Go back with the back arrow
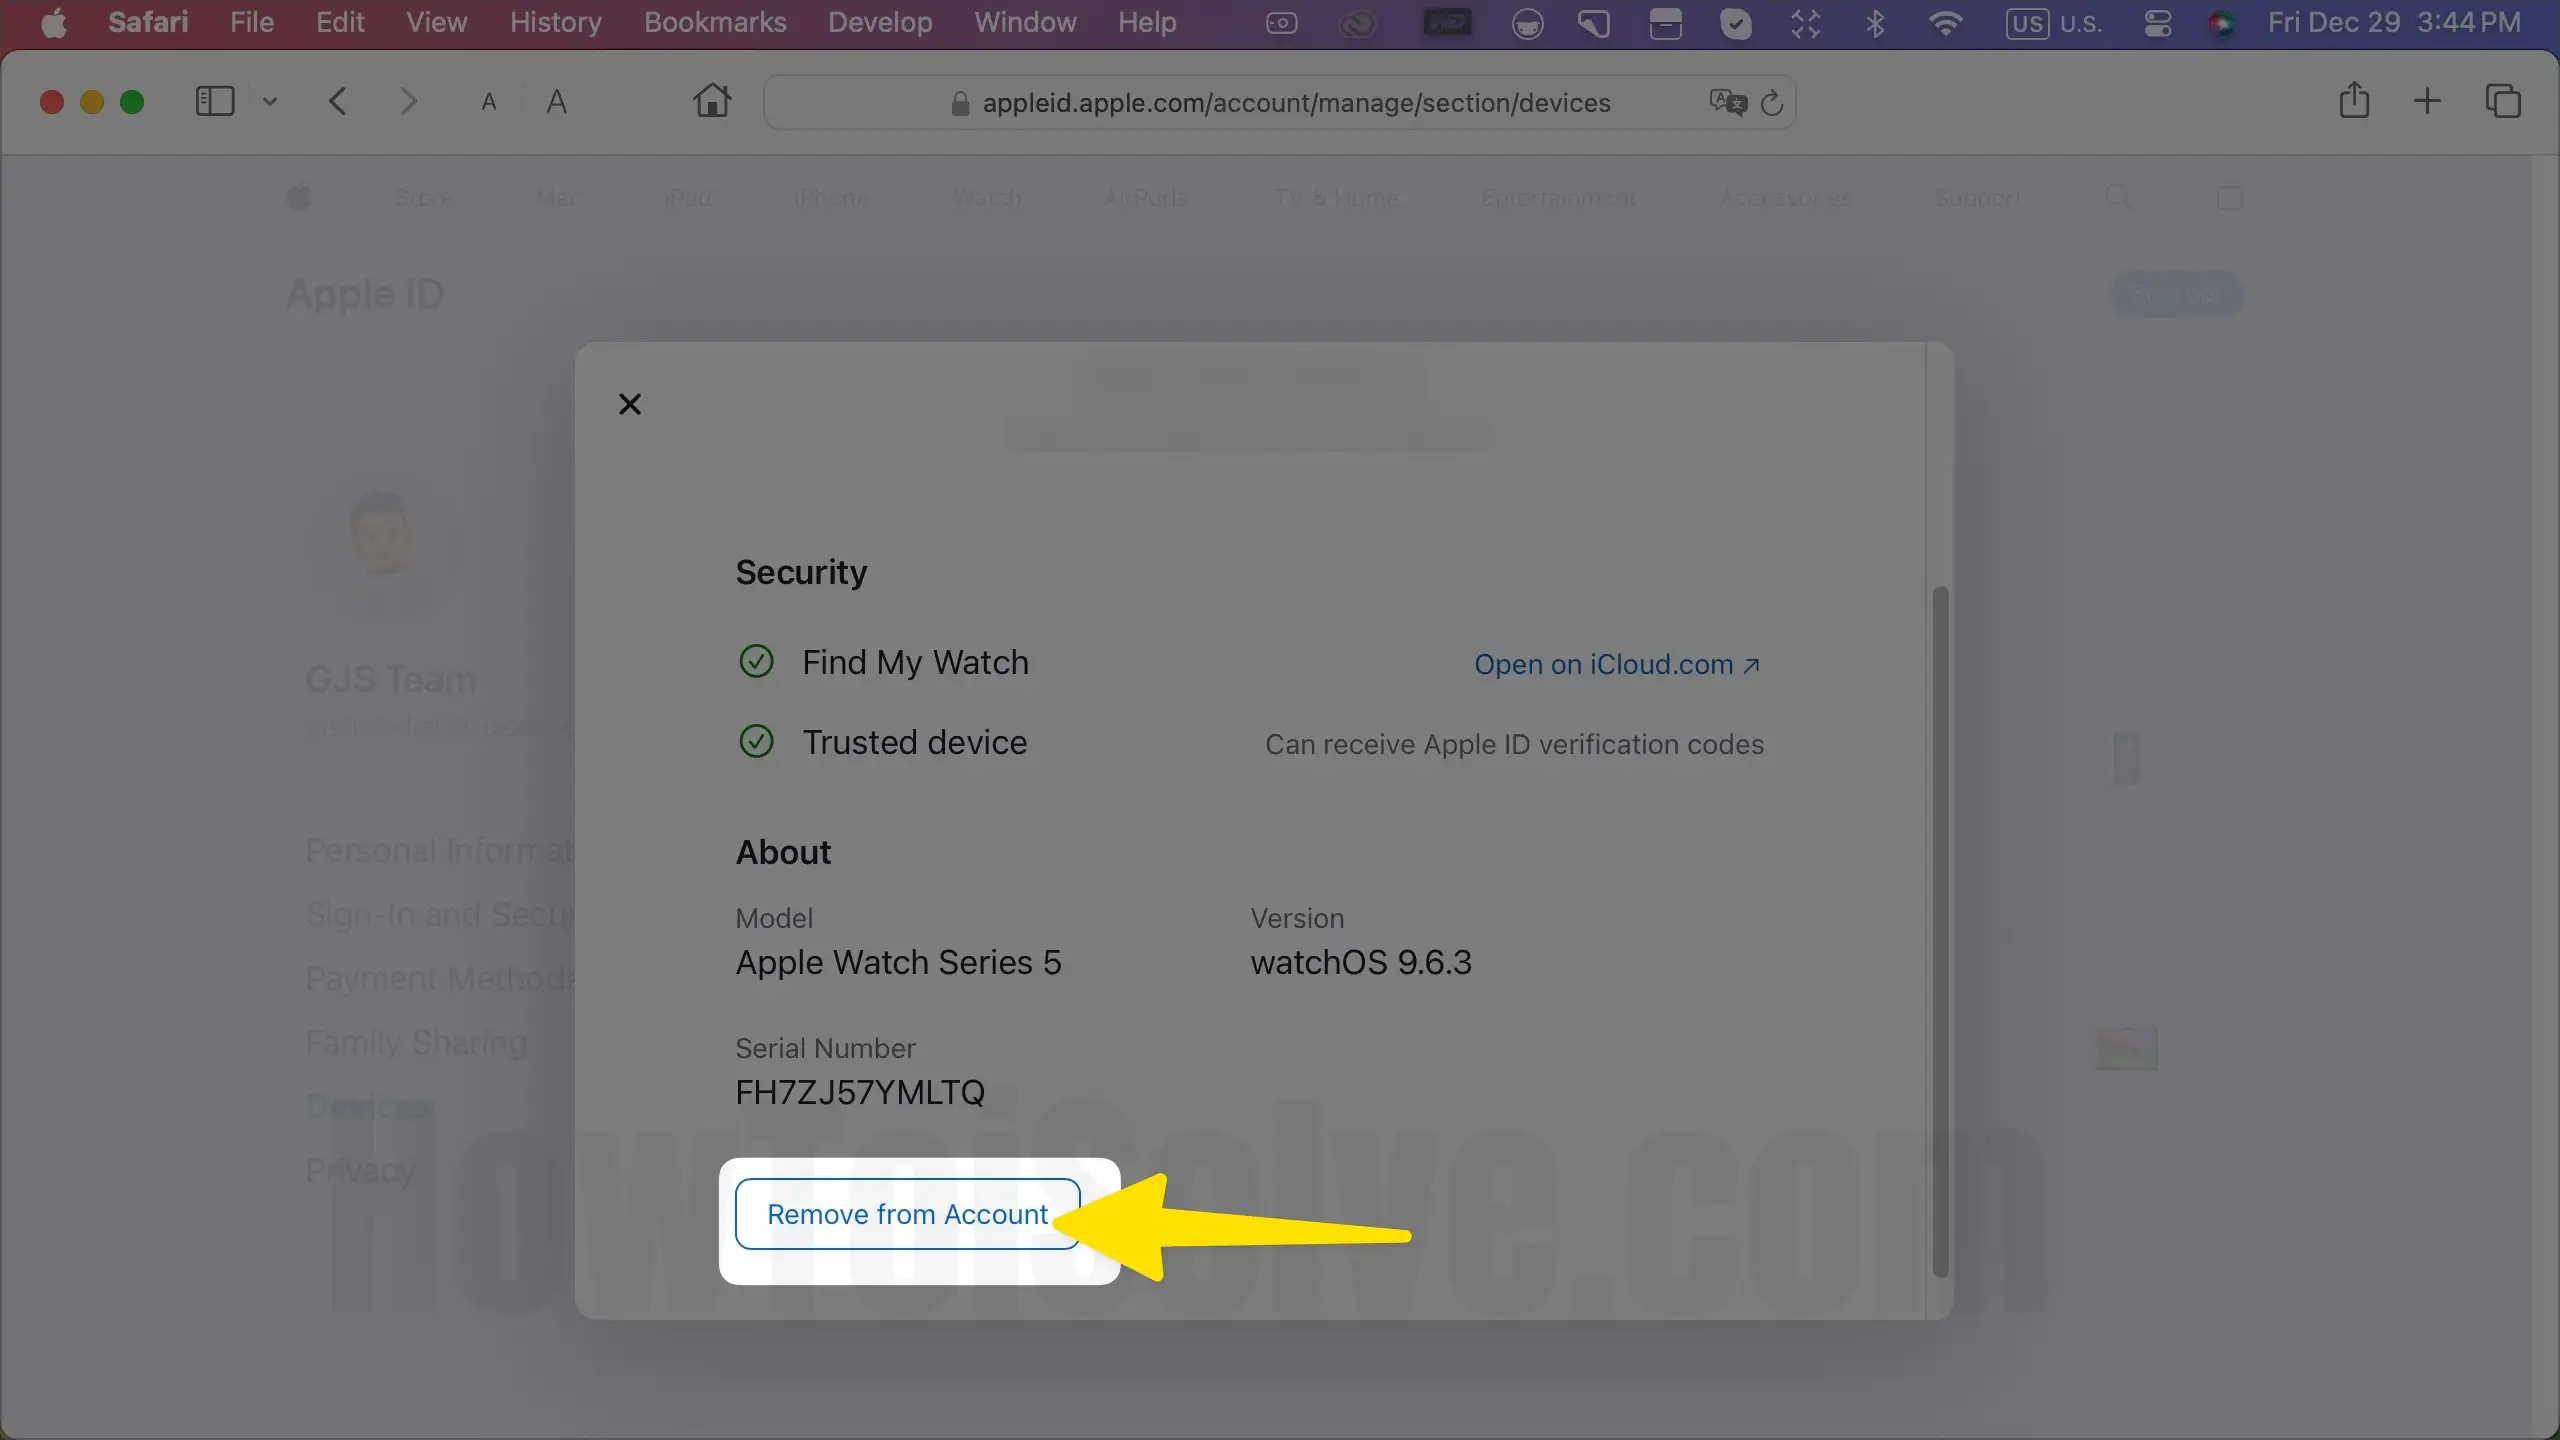 pyautogui.click(x=338, y=101)
